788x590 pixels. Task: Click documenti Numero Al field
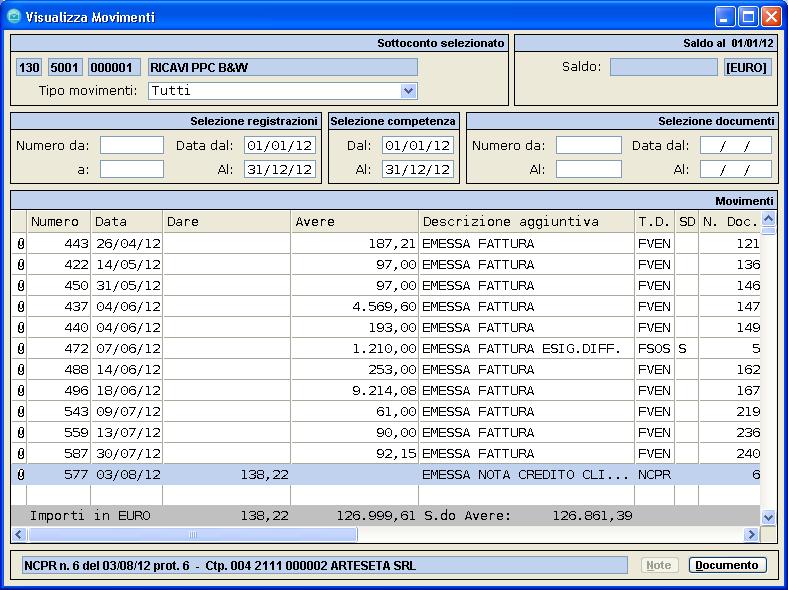pyautogui.click(x=588, y=169)
